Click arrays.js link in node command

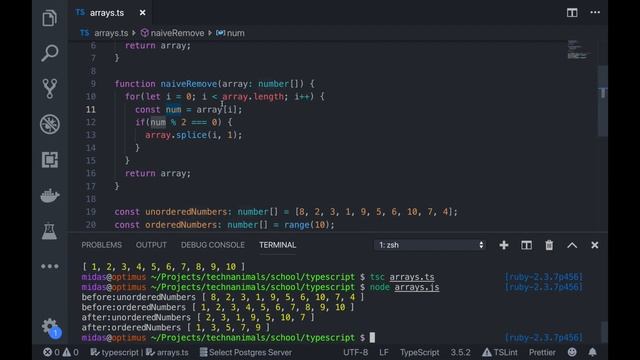[417, 287]
